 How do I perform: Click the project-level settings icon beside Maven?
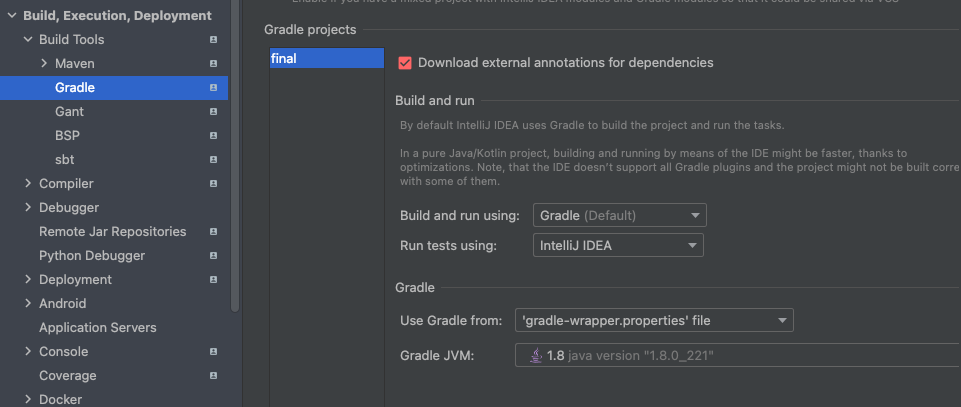[x=213, y=64]
